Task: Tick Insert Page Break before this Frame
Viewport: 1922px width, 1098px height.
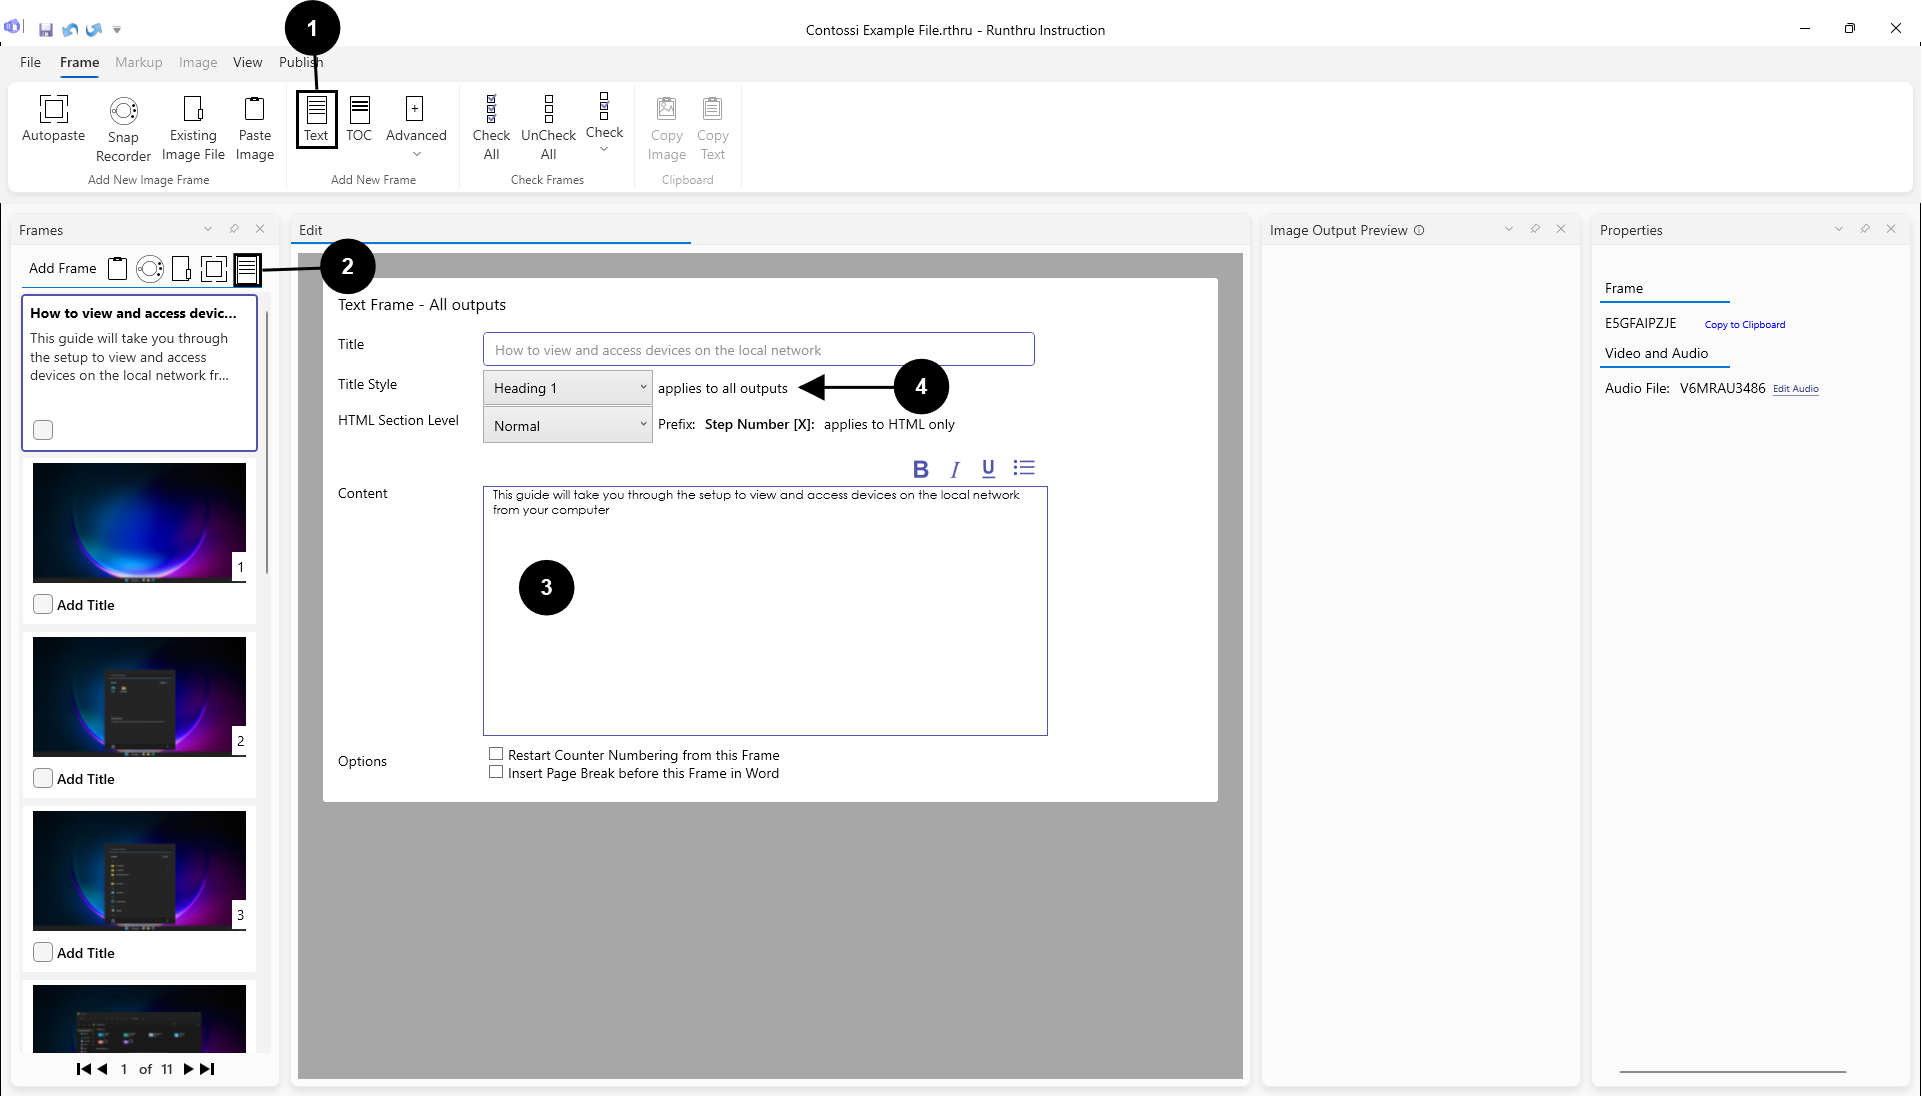Action: (496, 772)
